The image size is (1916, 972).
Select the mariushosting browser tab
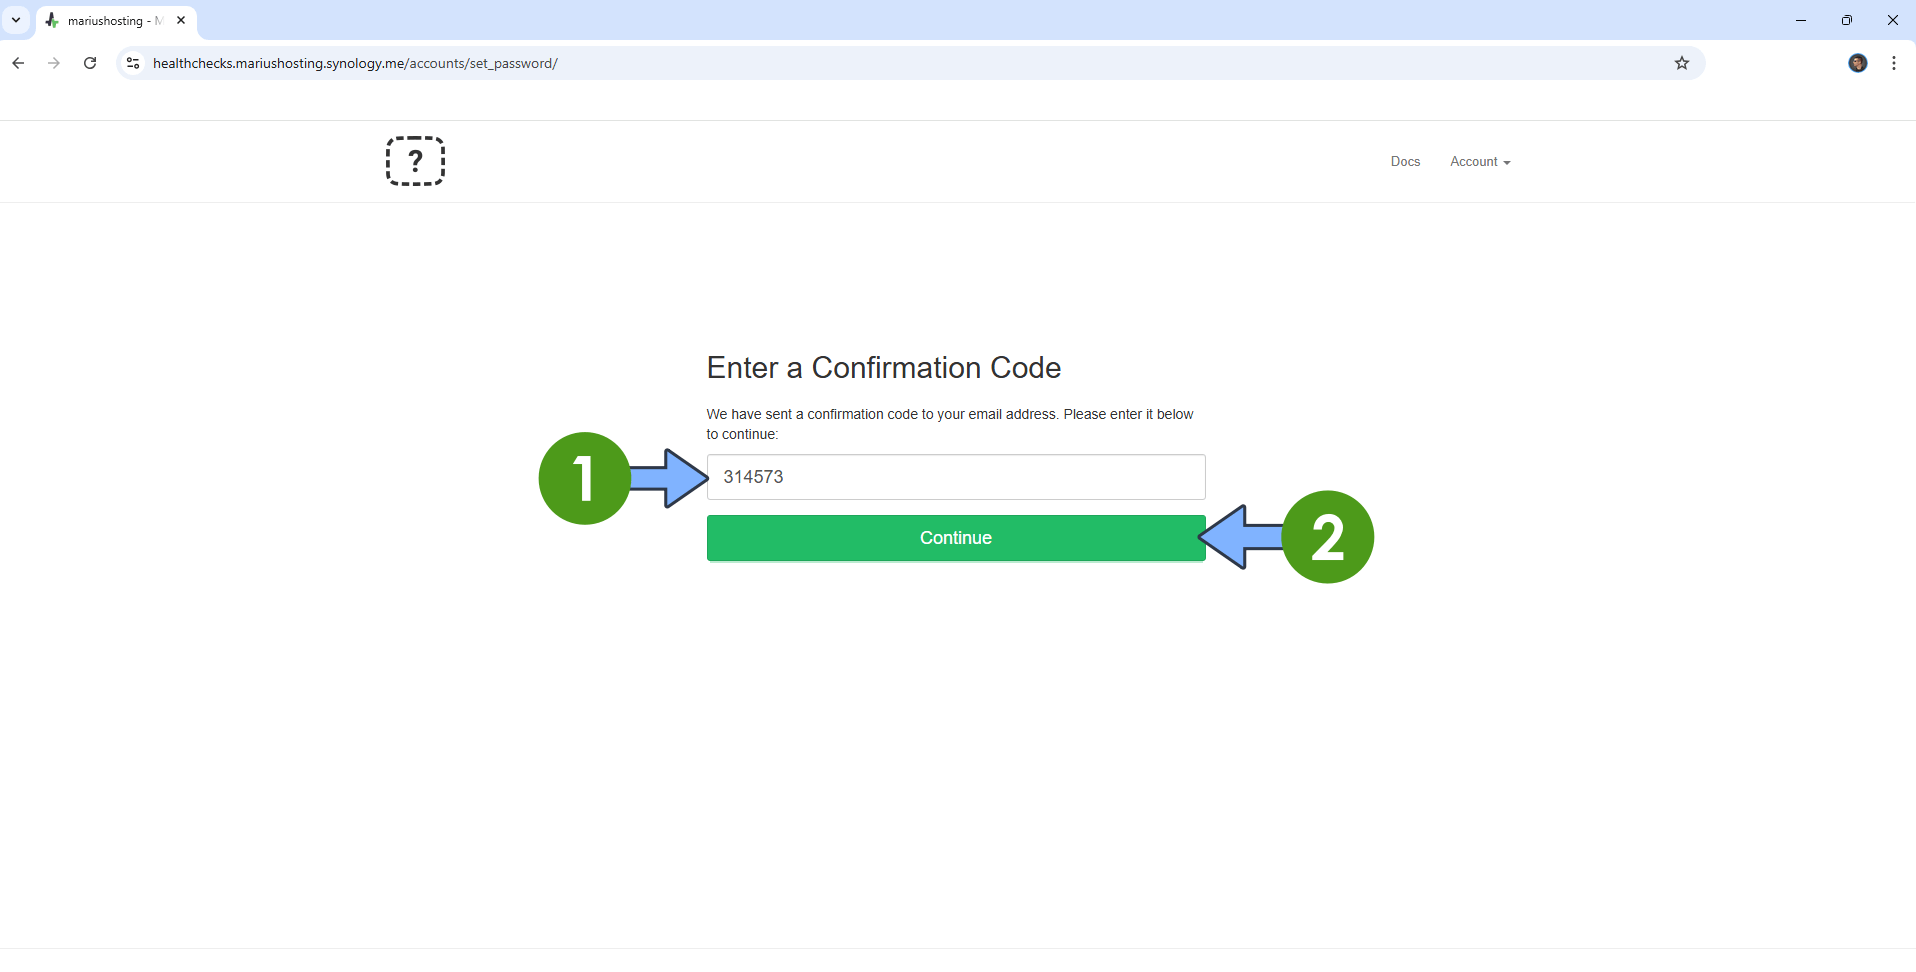pyautogui.click(x=106, y=21)
